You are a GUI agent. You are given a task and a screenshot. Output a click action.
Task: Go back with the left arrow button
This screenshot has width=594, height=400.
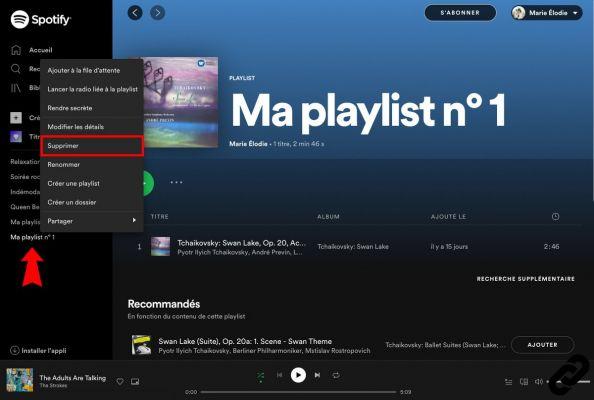(135, 13)
